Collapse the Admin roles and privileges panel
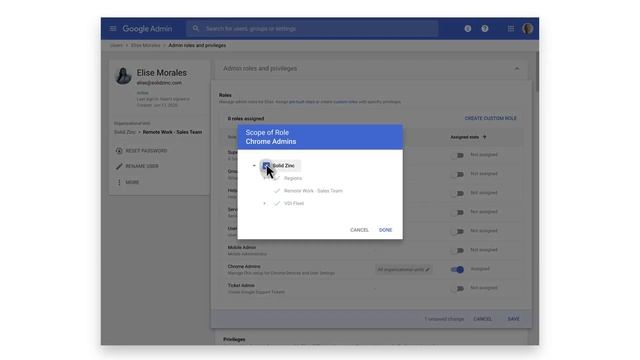Screen dimensions: 640x360 tap(517, 69)
